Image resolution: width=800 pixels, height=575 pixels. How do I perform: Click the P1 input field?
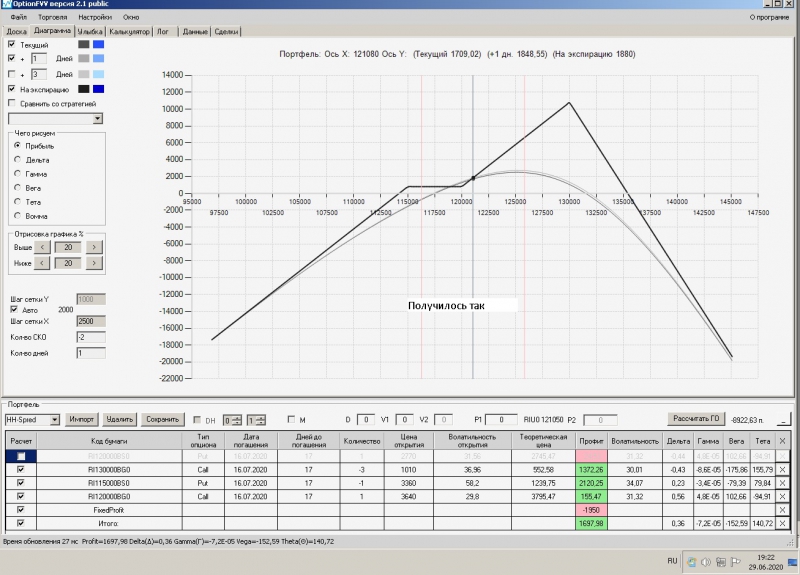click(x=501, y=419)
